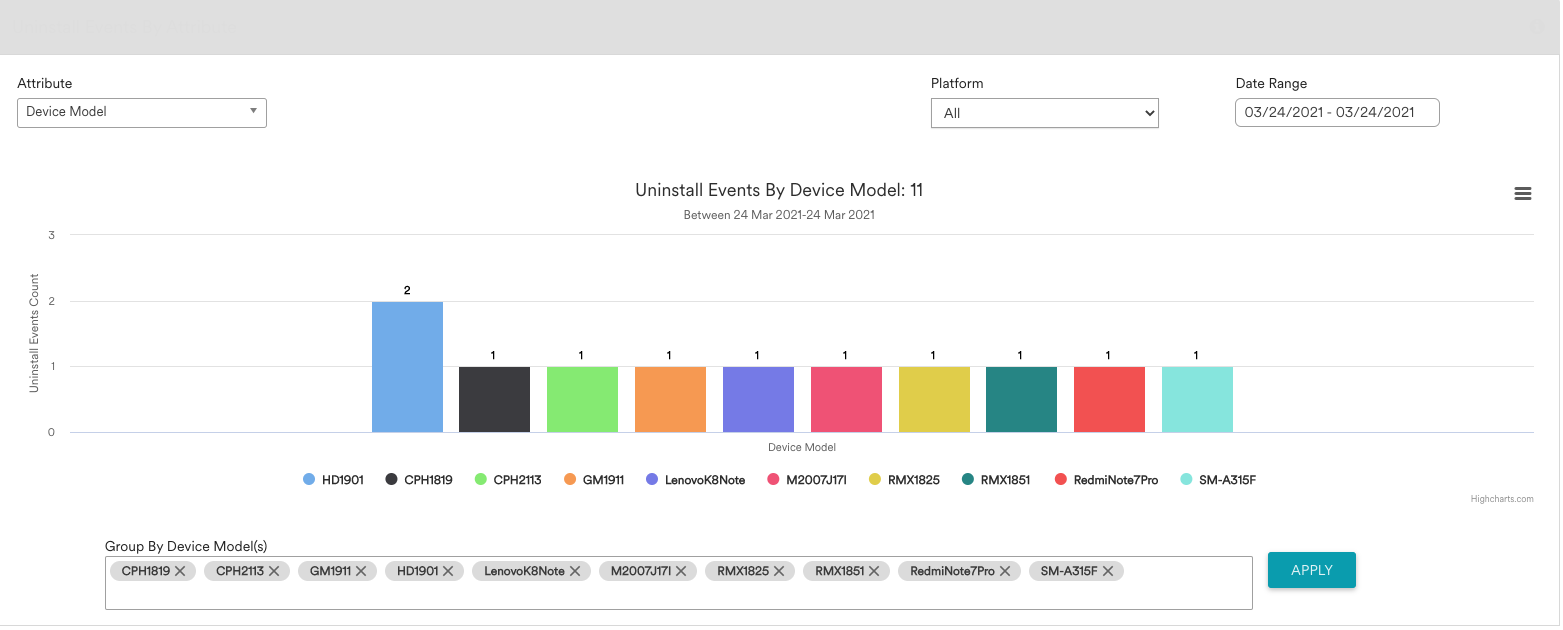Open the Highcharts.com credit link

coord(1501,499)
